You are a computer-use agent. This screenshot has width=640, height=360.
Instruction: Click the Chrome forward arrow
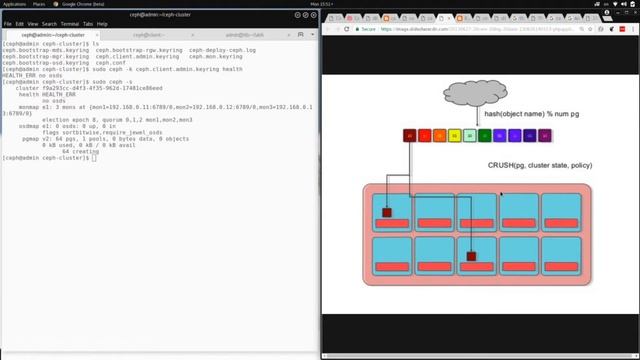(x=337, y=29)
